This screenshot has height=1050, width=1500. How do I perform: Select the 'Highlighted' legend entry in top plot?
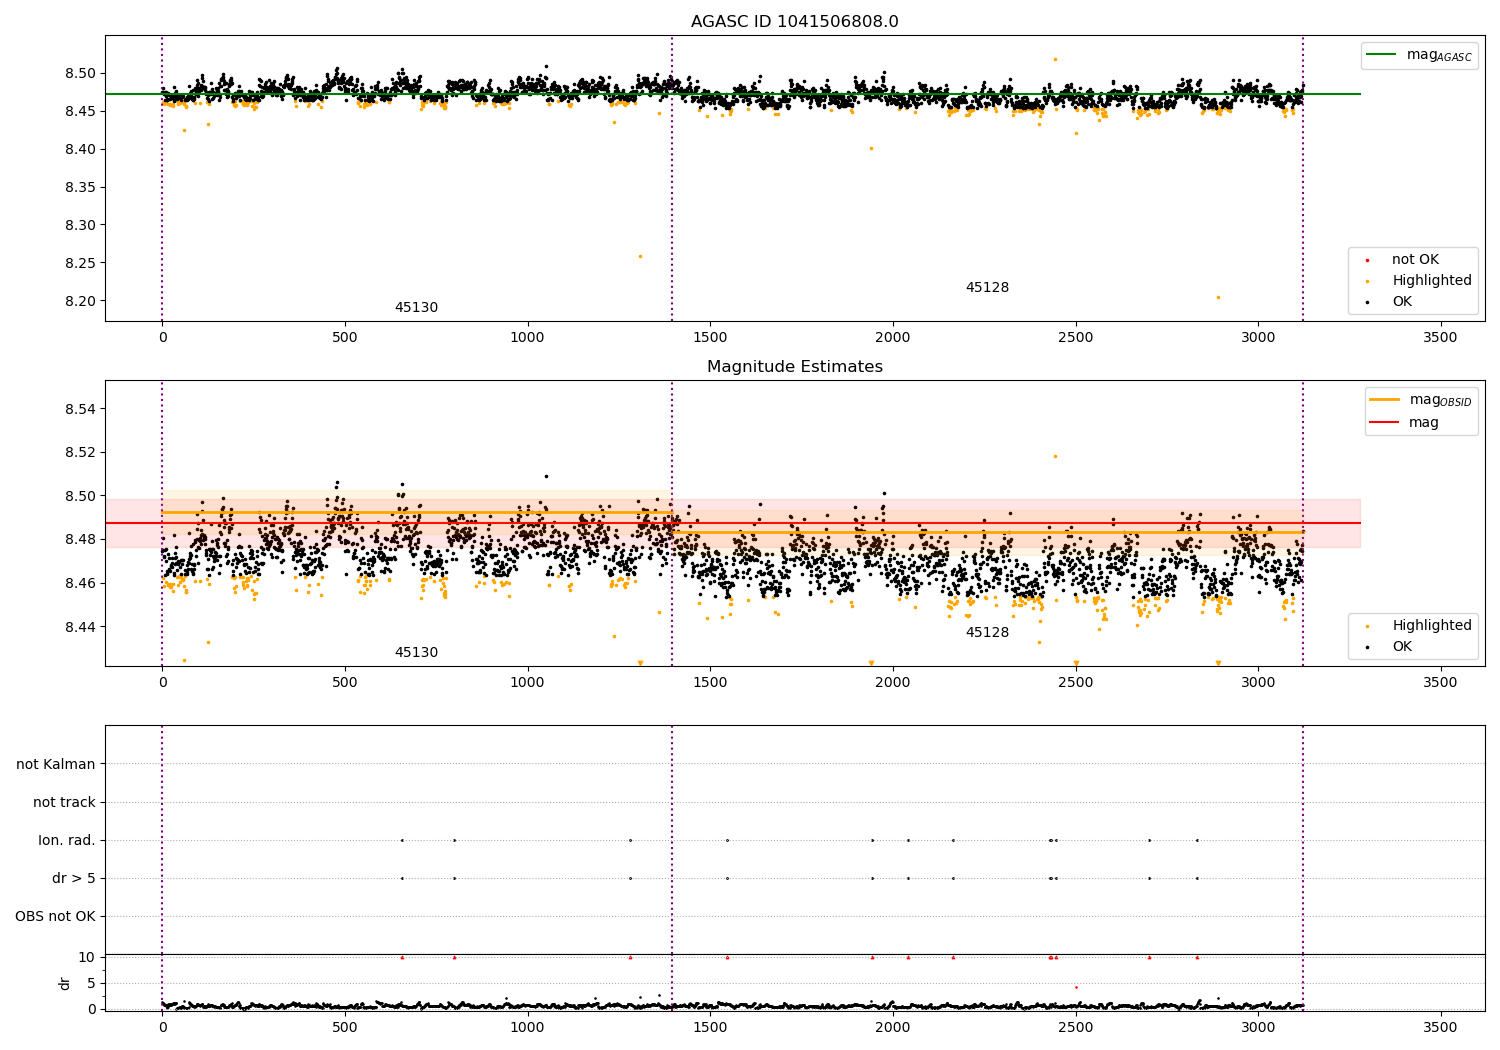tap(1431, 281)
